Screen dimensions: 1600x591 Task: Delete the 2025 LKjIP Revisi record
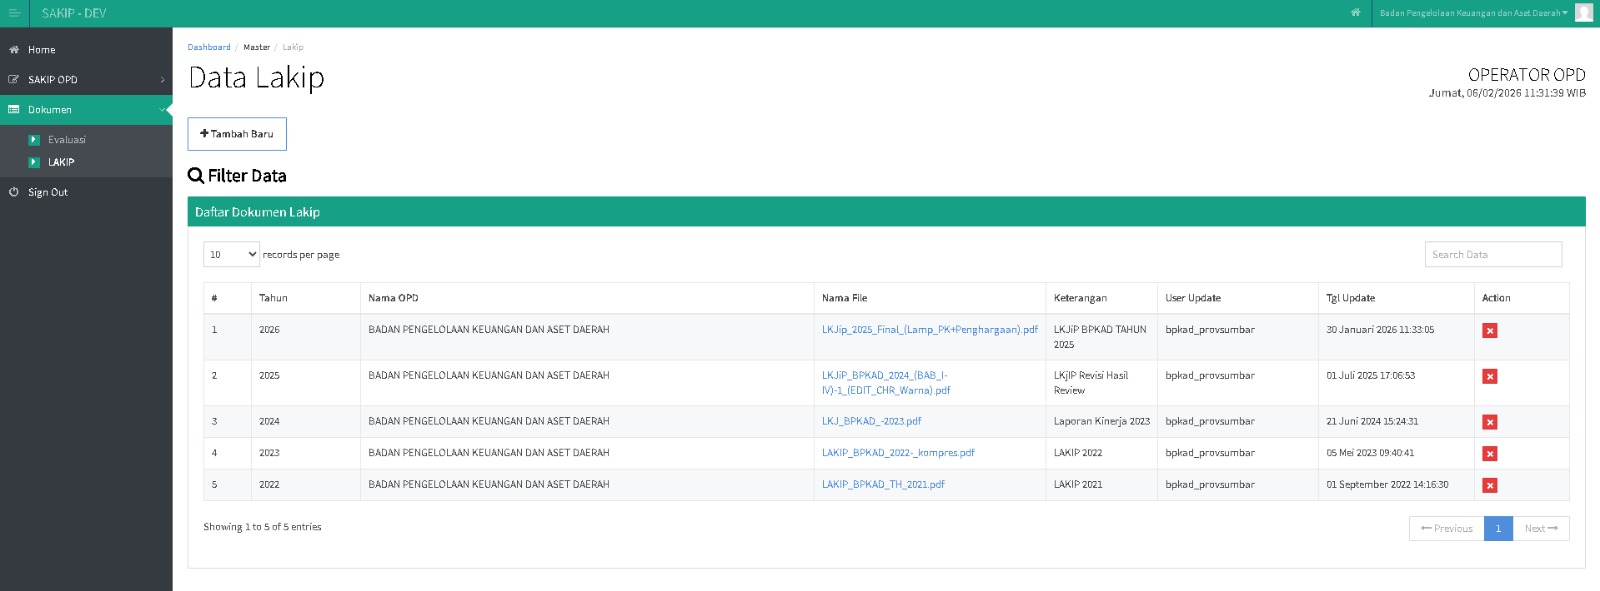1489,377
